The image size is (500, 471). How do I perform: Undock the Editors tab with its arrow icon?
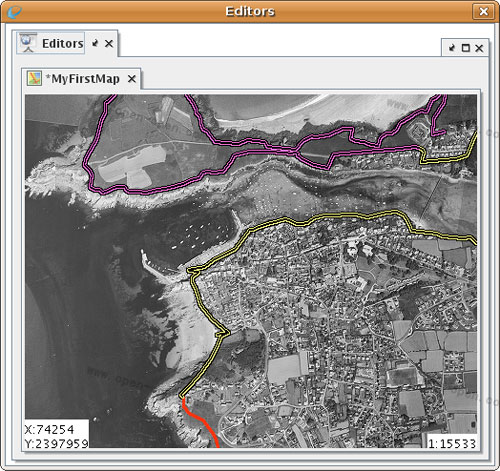(x=96, y=43)
